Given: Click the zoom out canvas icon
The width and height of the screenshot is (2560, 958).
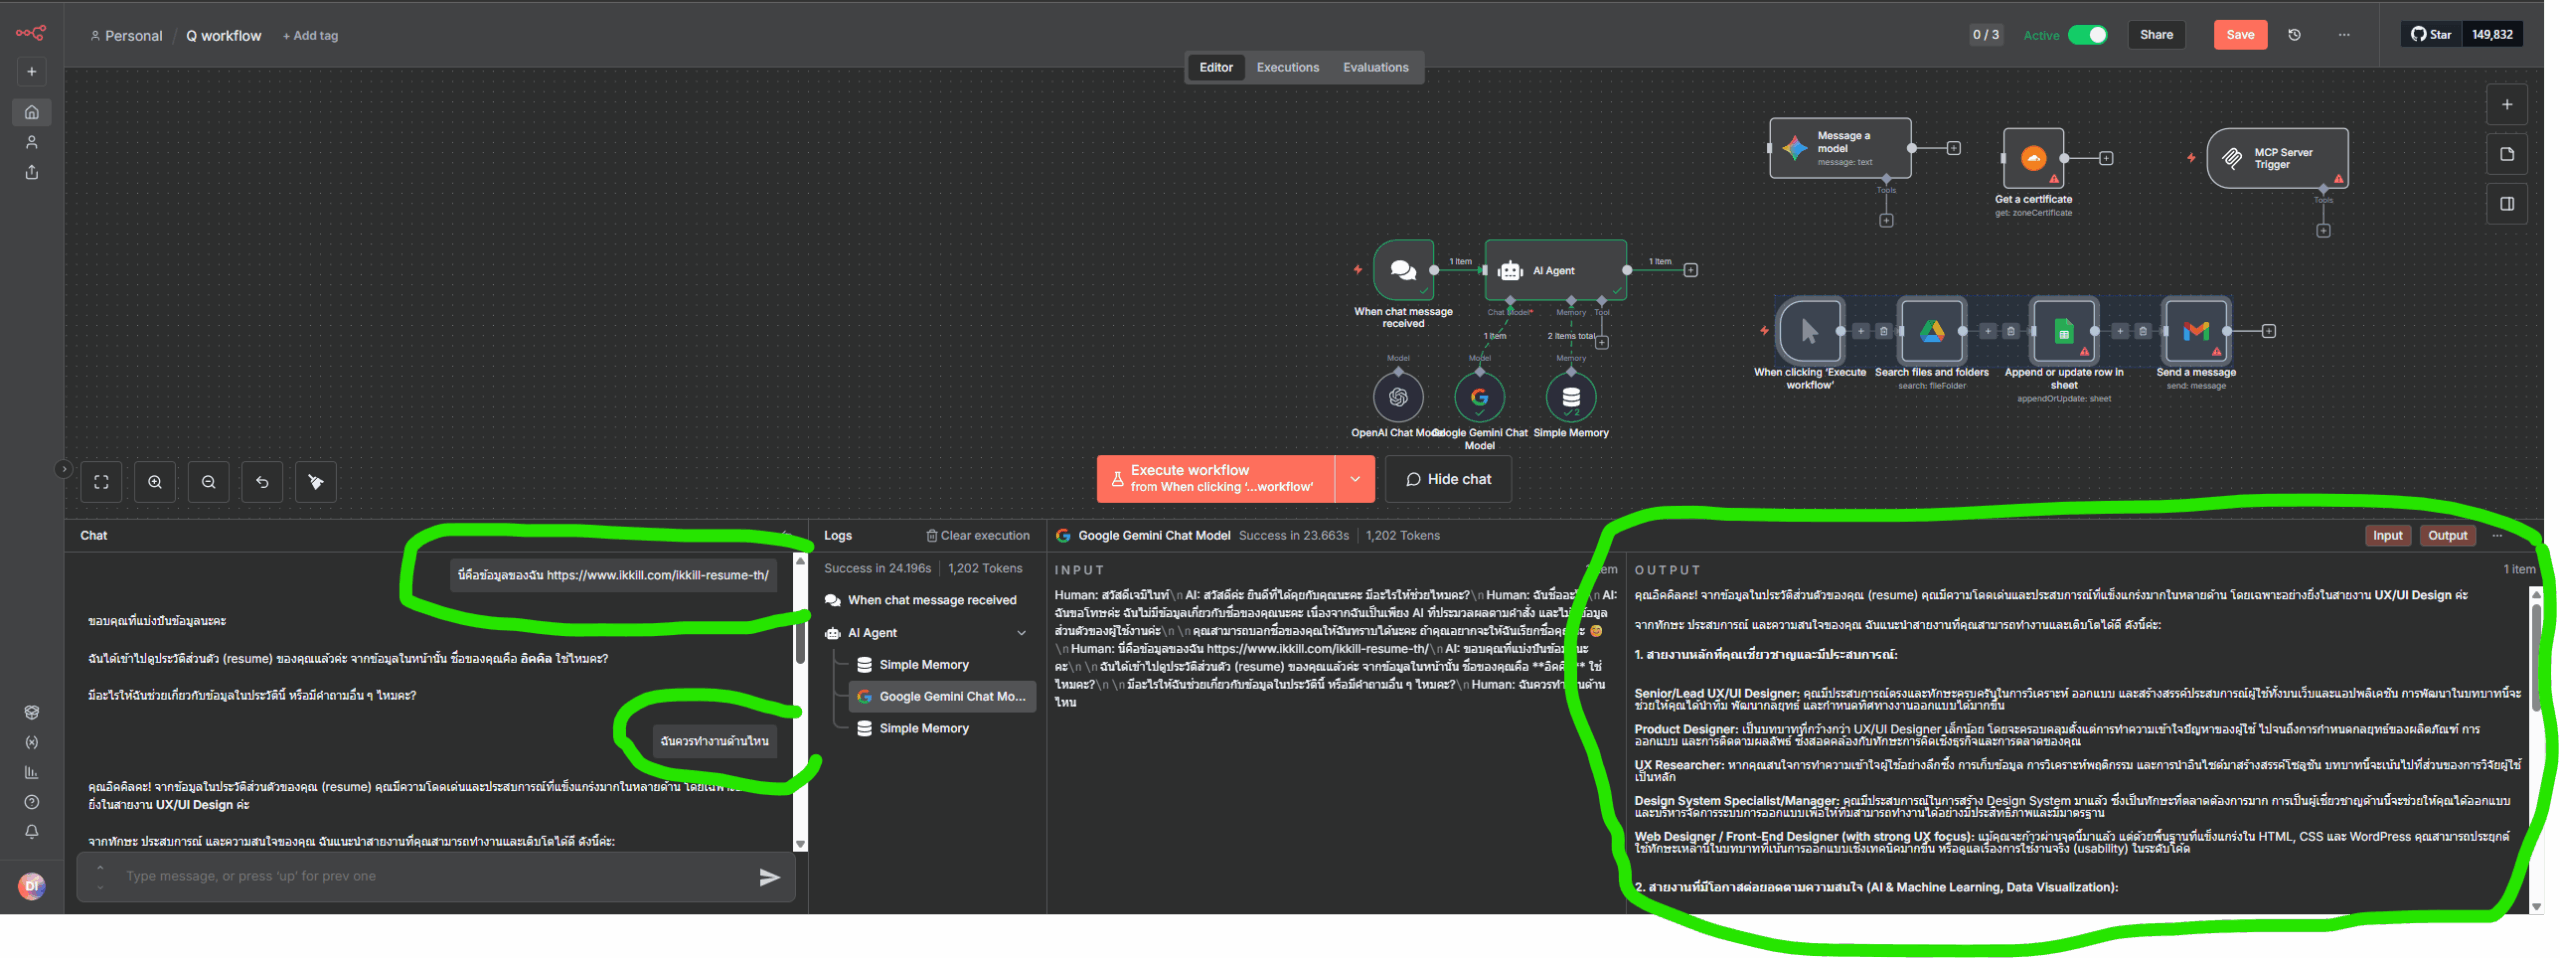Looking at the screenshot, I should (x=209, y=482).
